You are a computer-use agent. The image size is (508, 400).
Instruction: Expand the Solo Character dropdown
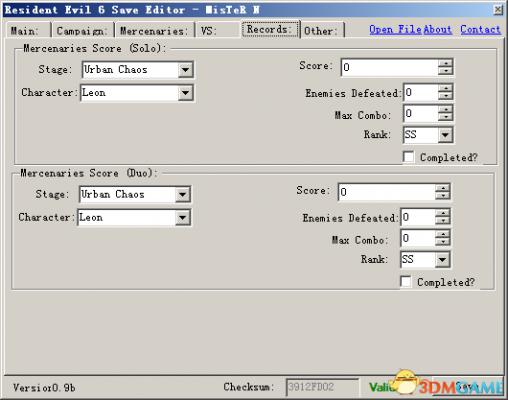[x=185, y=93]
